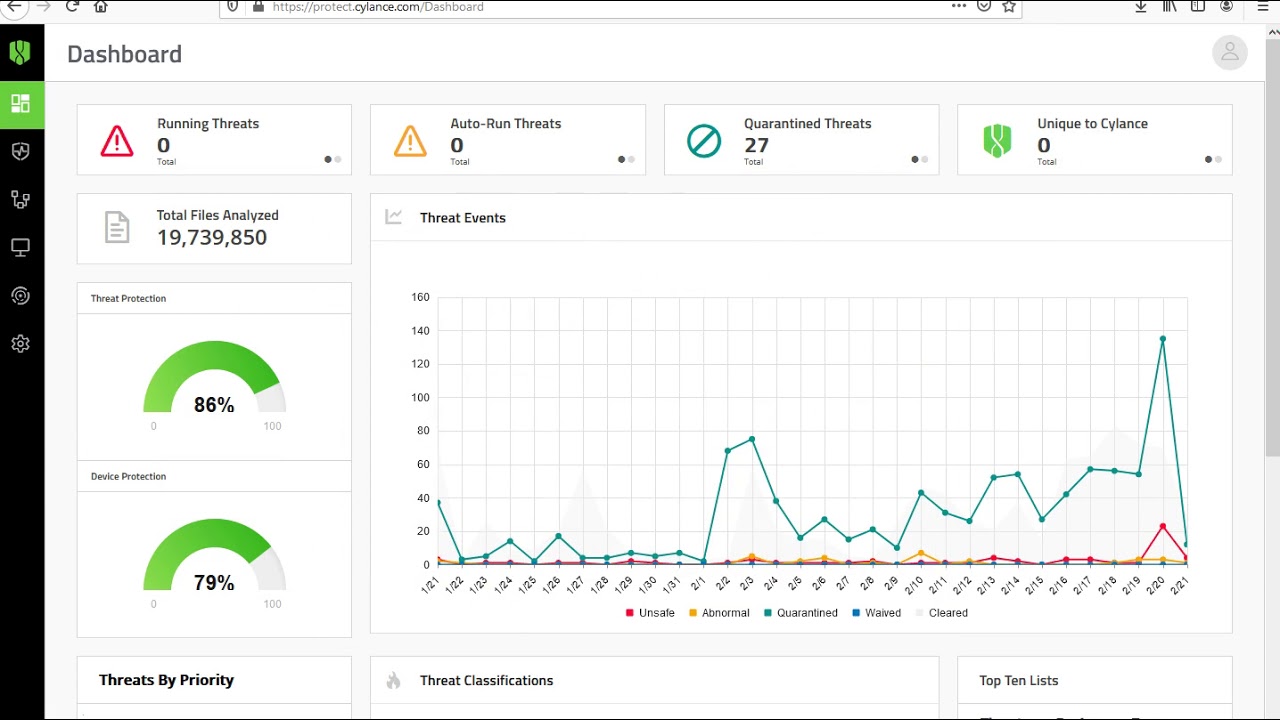The image size is (1280, 720).
Task: Save the page with the Pocket icon
Action: click(x=983, y=6)
